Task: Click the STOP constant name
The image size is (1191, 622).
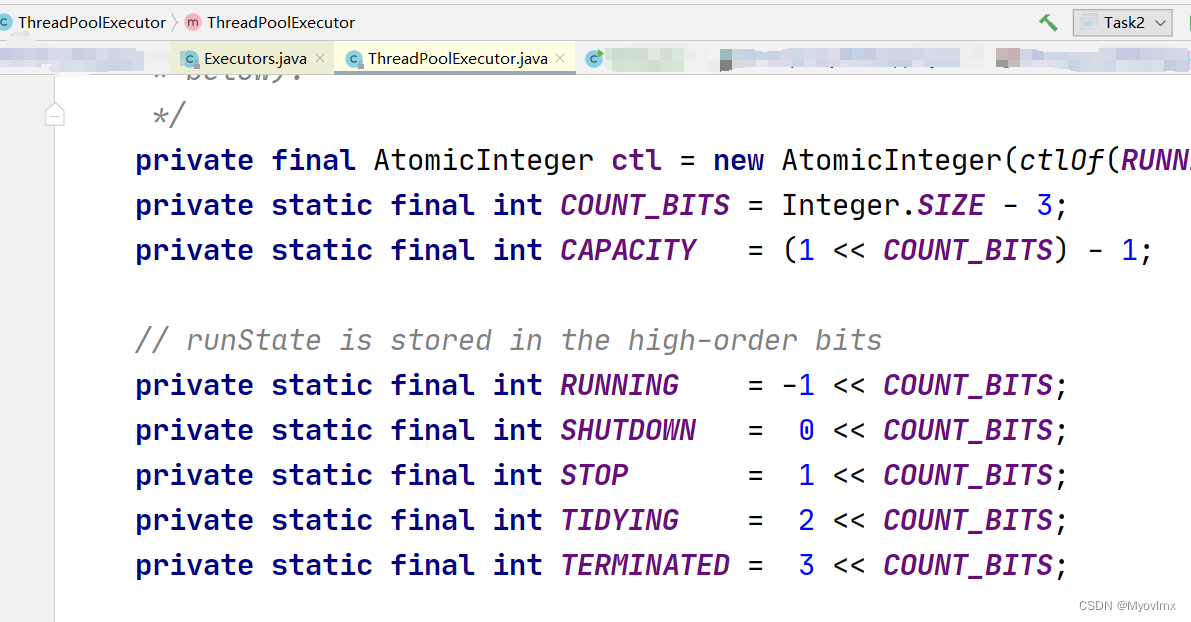Action: 594,475
